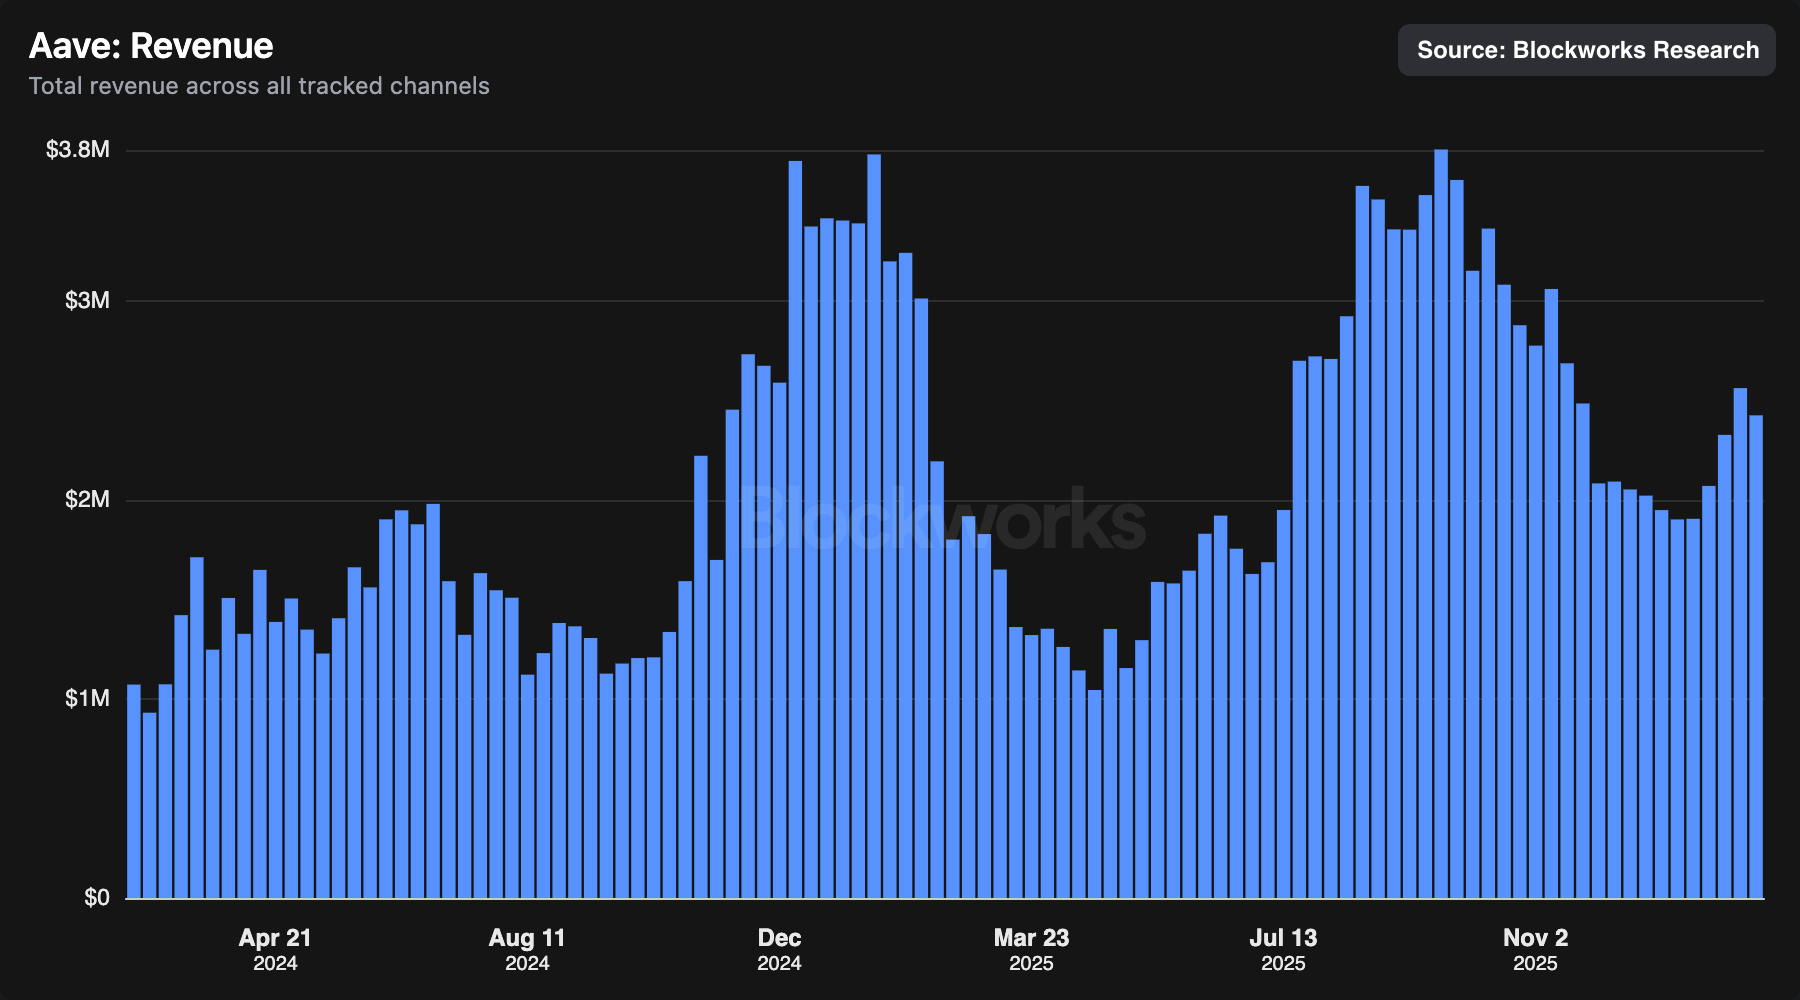1800x1000 pixels.
Task: Click the "Jul 13" x-axis date label
Action: click(1283, 938)
